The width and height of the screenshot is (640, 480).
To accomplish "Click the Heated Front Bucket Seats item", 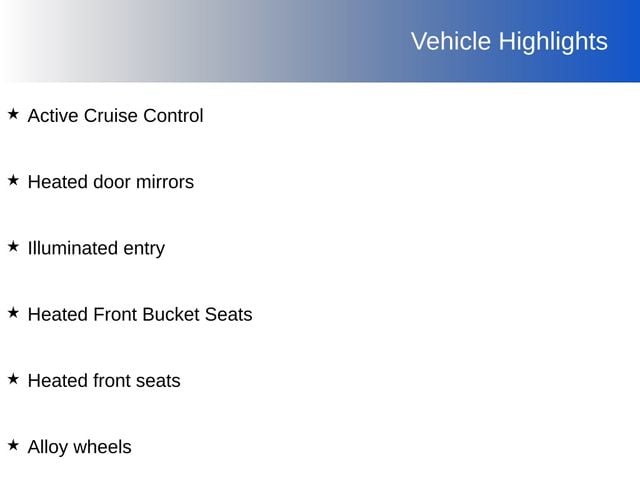I will 140,314.
